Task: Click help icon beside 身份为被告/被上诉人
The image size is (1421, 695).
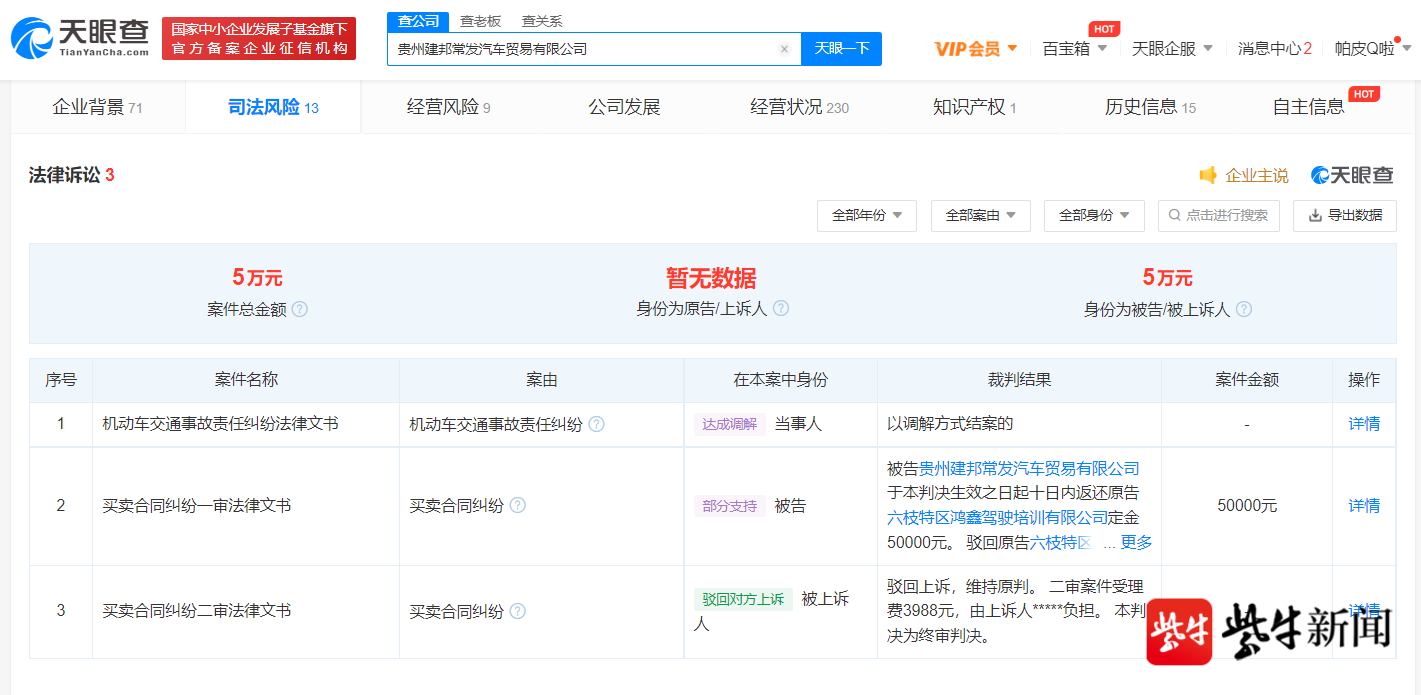Action: 1244,309
